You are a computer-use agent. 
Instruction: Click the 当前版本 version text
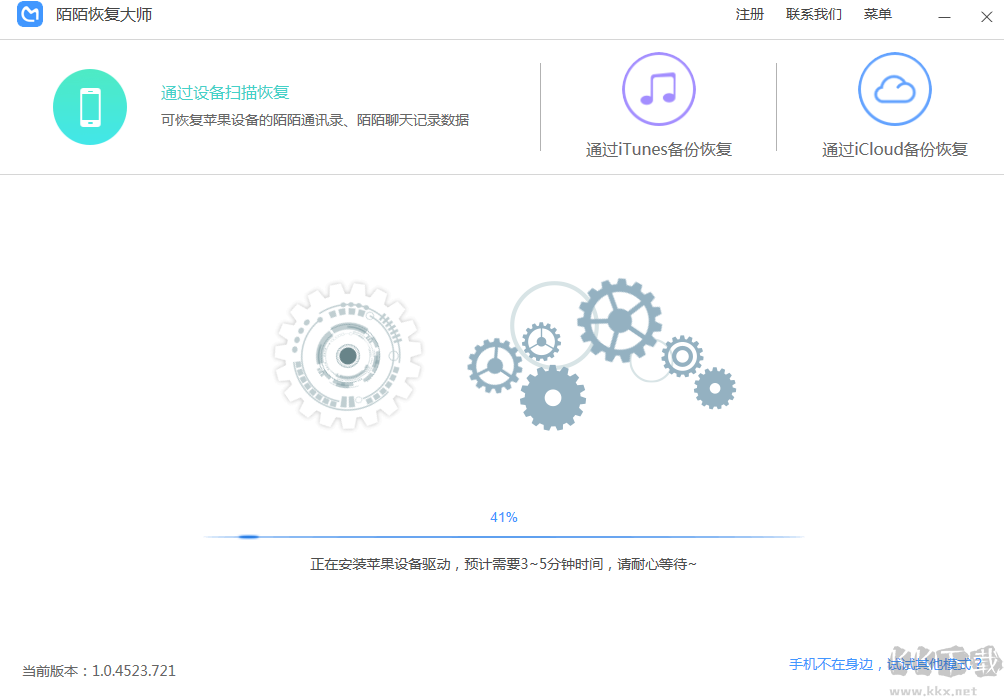click(98, 671)
